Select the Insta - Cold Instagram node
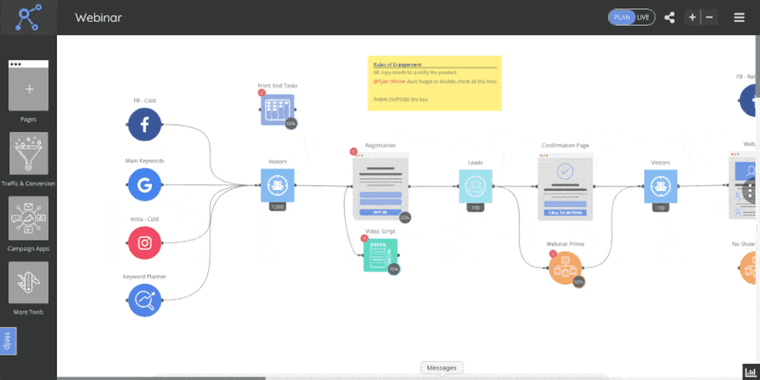760x380 pixels. pyautogui.click(x=144, y=243)
